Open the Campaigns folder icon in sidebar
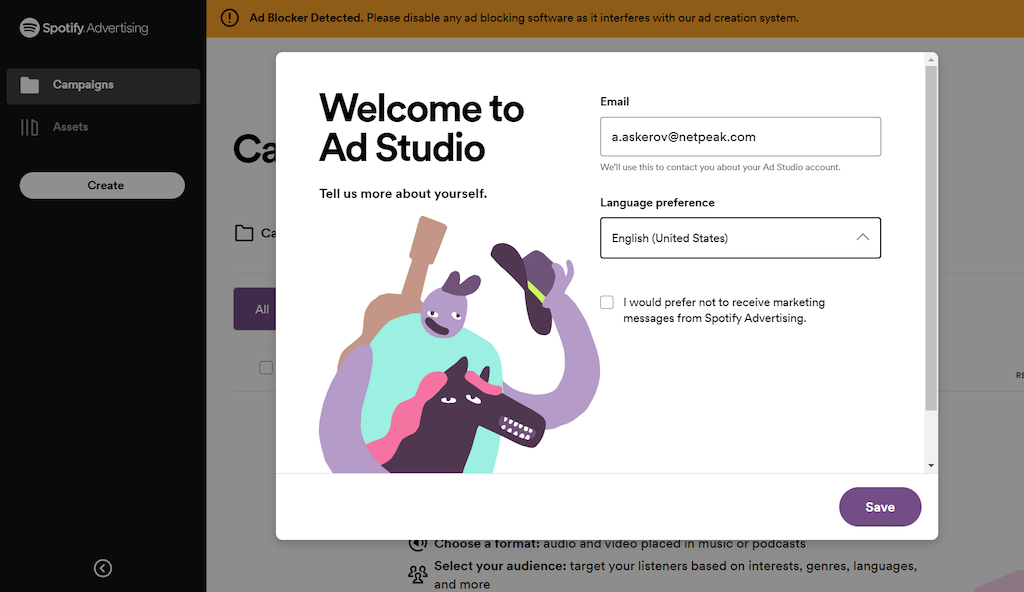The image size is (1024, 592). pyautogui.click(x=29, y=85)
